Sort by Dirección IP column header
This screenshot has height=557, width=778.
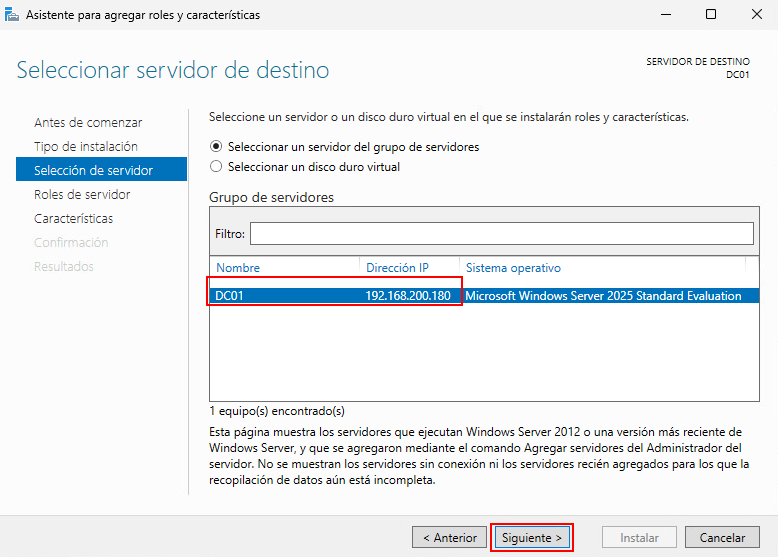tap(397, 268)
